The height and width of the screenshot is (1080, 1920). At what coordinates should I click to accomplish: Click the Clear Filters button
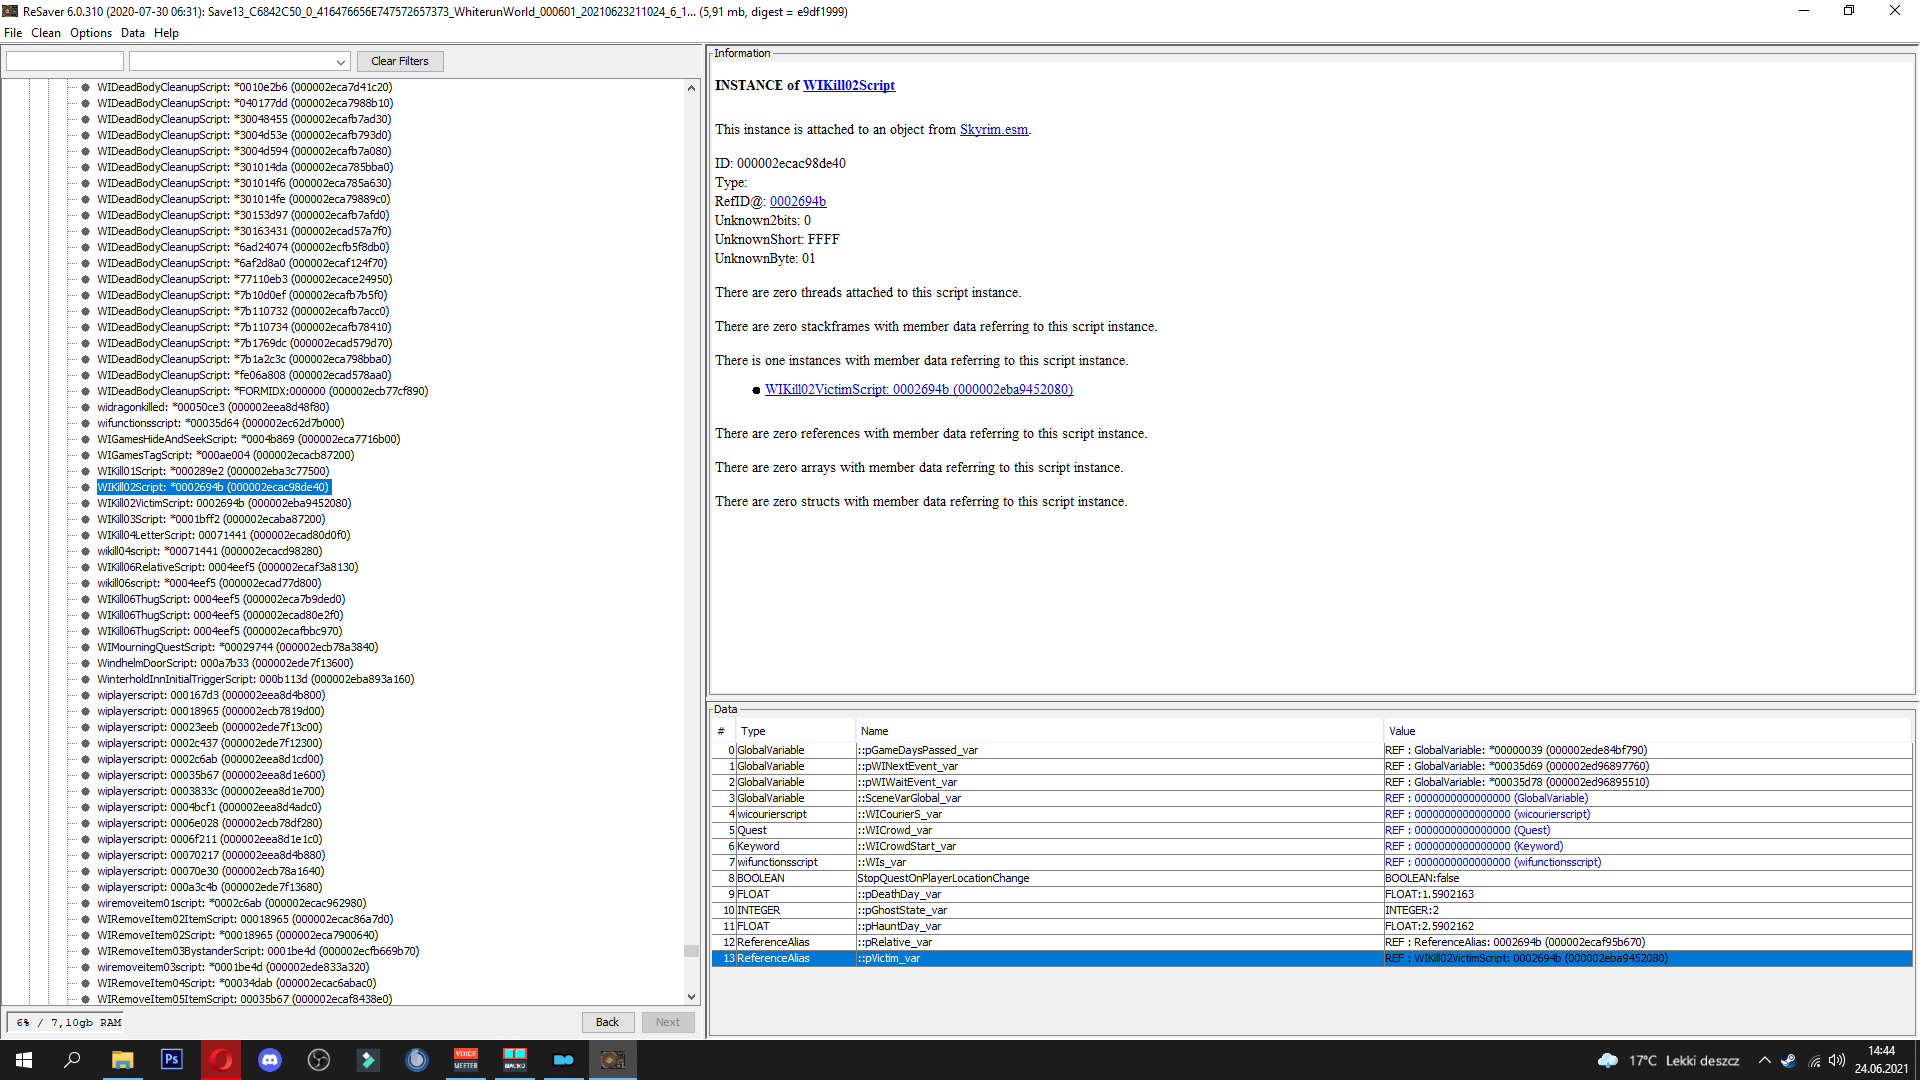[400, 61]
